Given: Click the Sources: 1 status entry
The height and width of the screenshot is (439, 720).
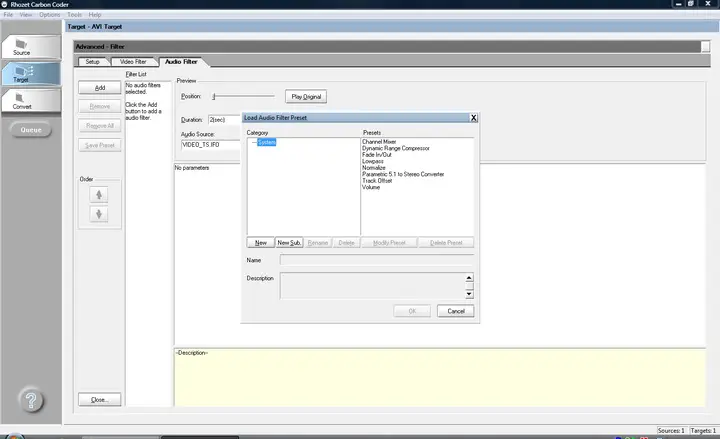Looking at the screenshot, I should pos(671,431).
